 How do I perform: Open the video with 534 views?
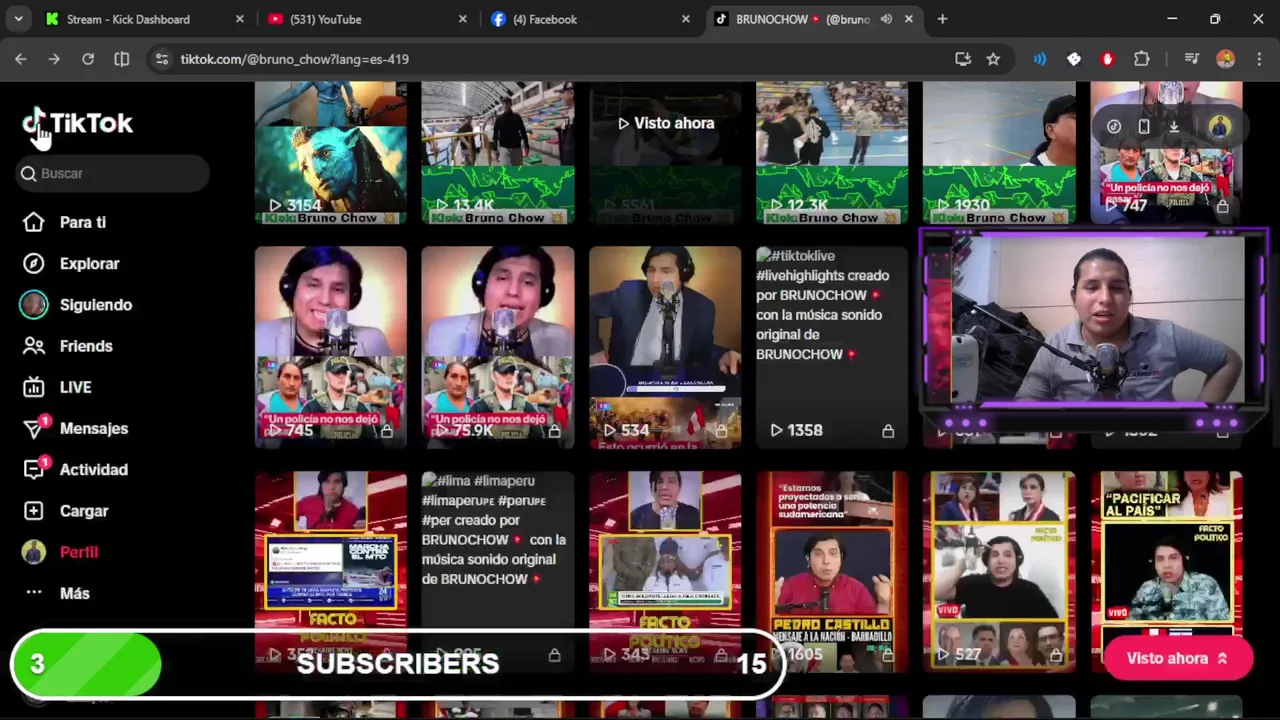click(665, 347)
